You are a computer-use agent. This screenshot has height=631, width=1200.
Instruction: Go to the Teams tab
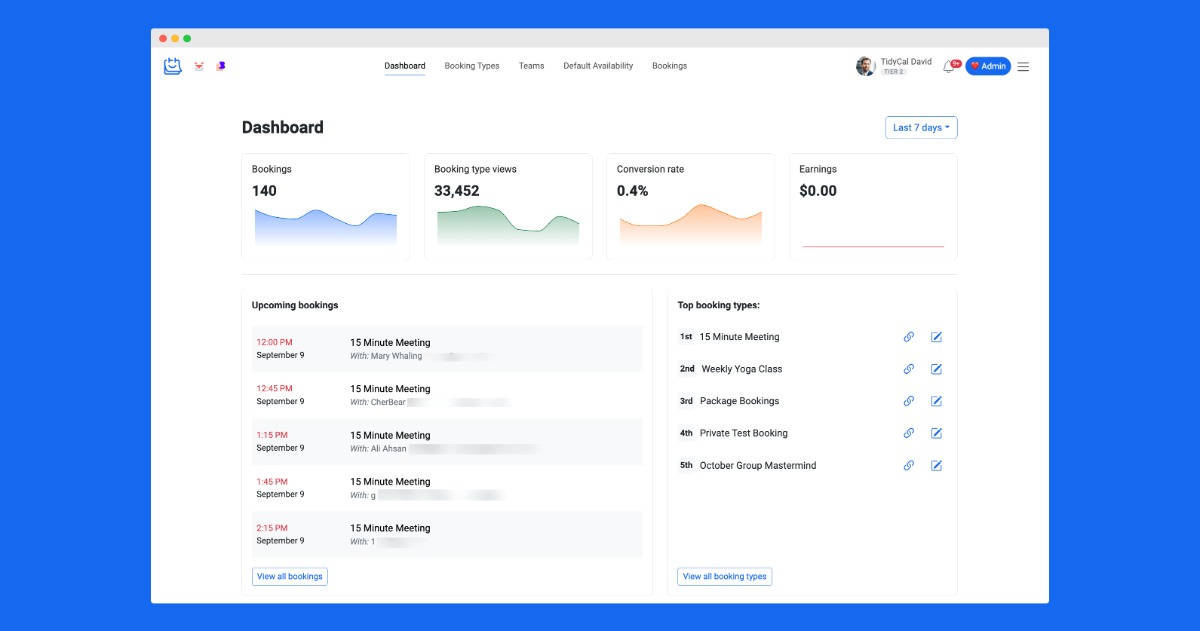coord(531,66)
